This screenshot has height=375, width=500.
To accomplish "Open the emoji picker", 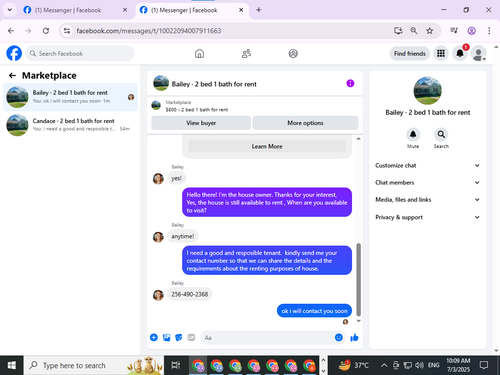I will pyautogui.click(x=339, y=337).
